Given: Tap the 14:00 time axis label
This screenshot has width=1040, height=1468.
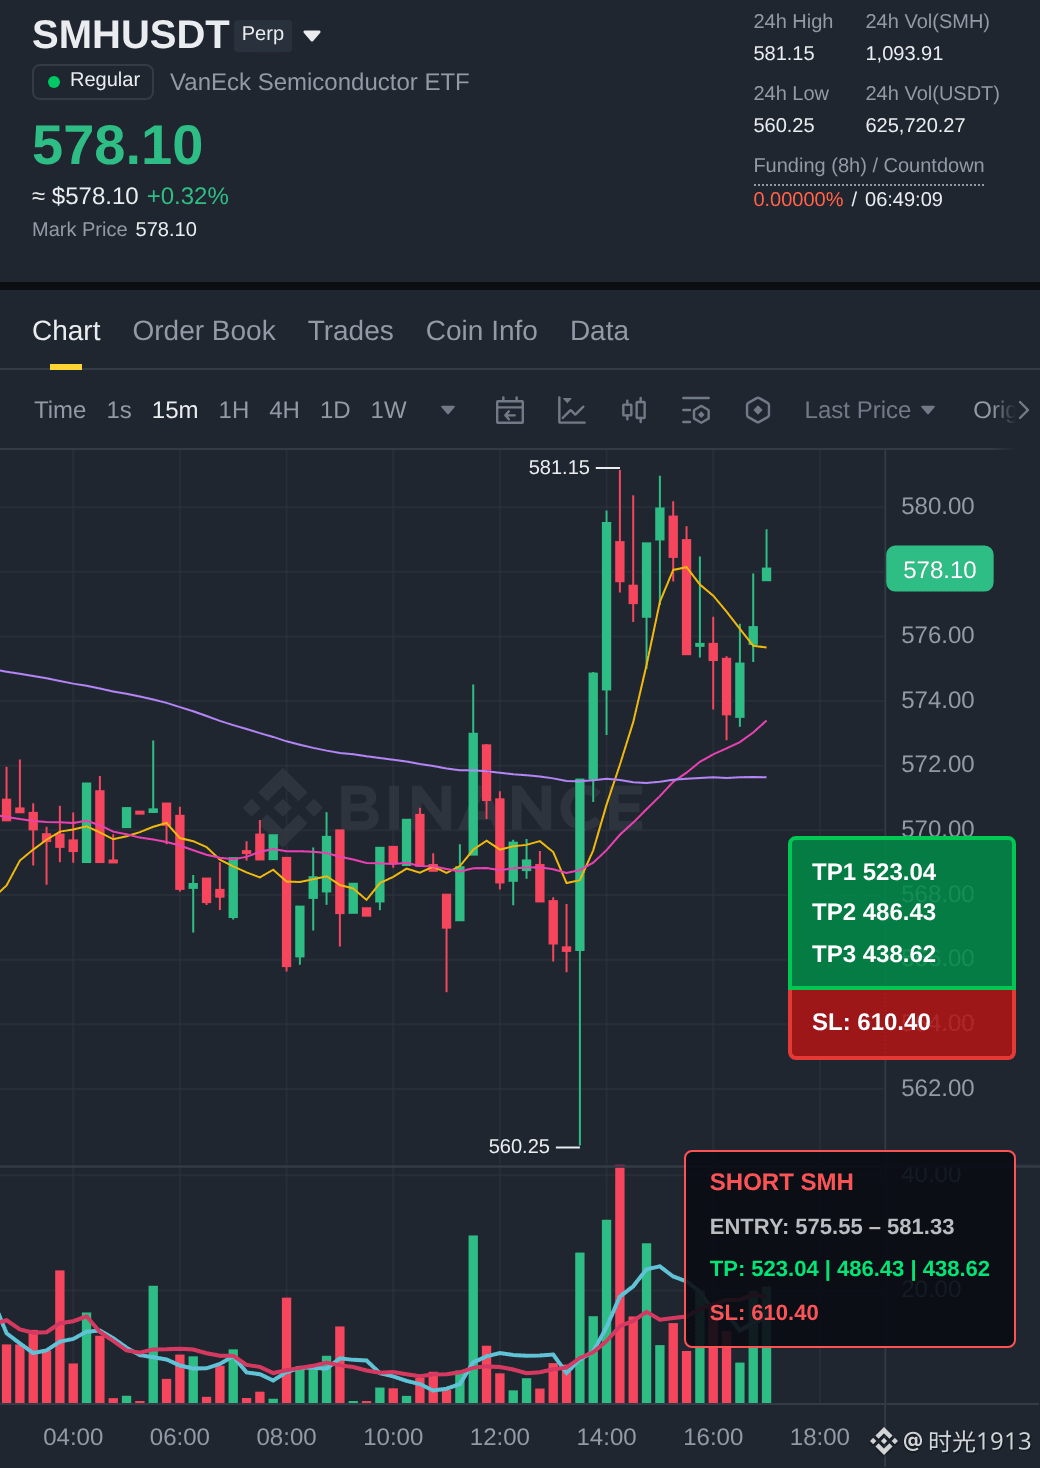Looking at the screenshot, I should pos(606,1437).
